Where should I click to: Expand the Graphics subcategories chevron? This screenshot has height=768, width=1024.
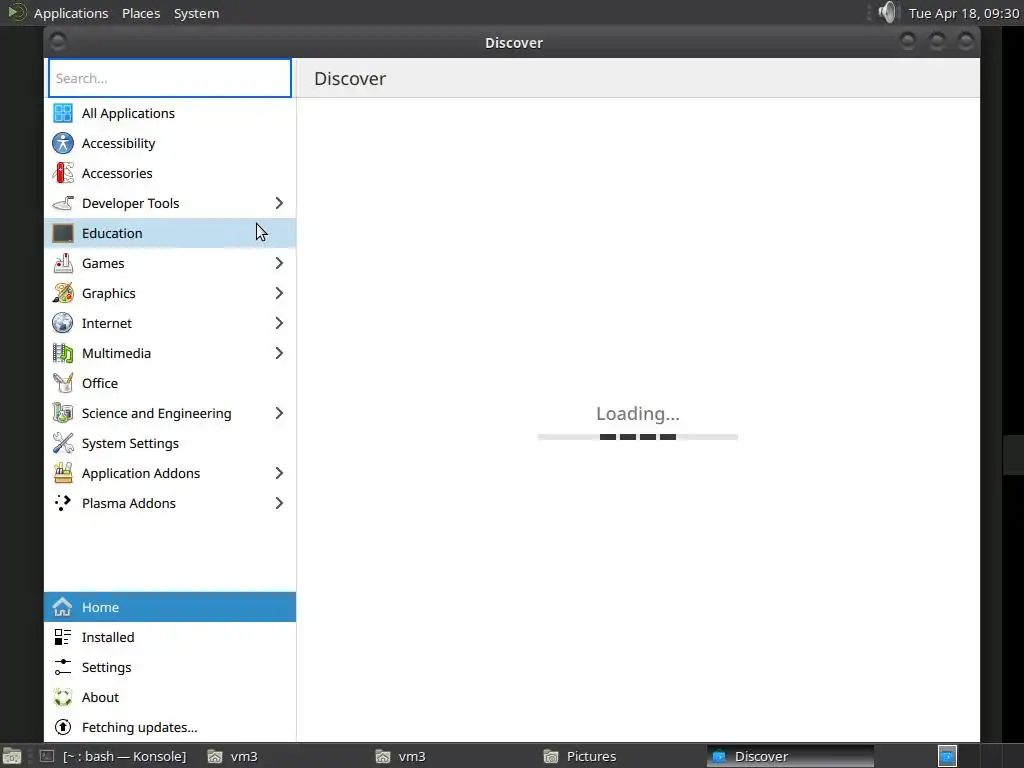(279, 293)
